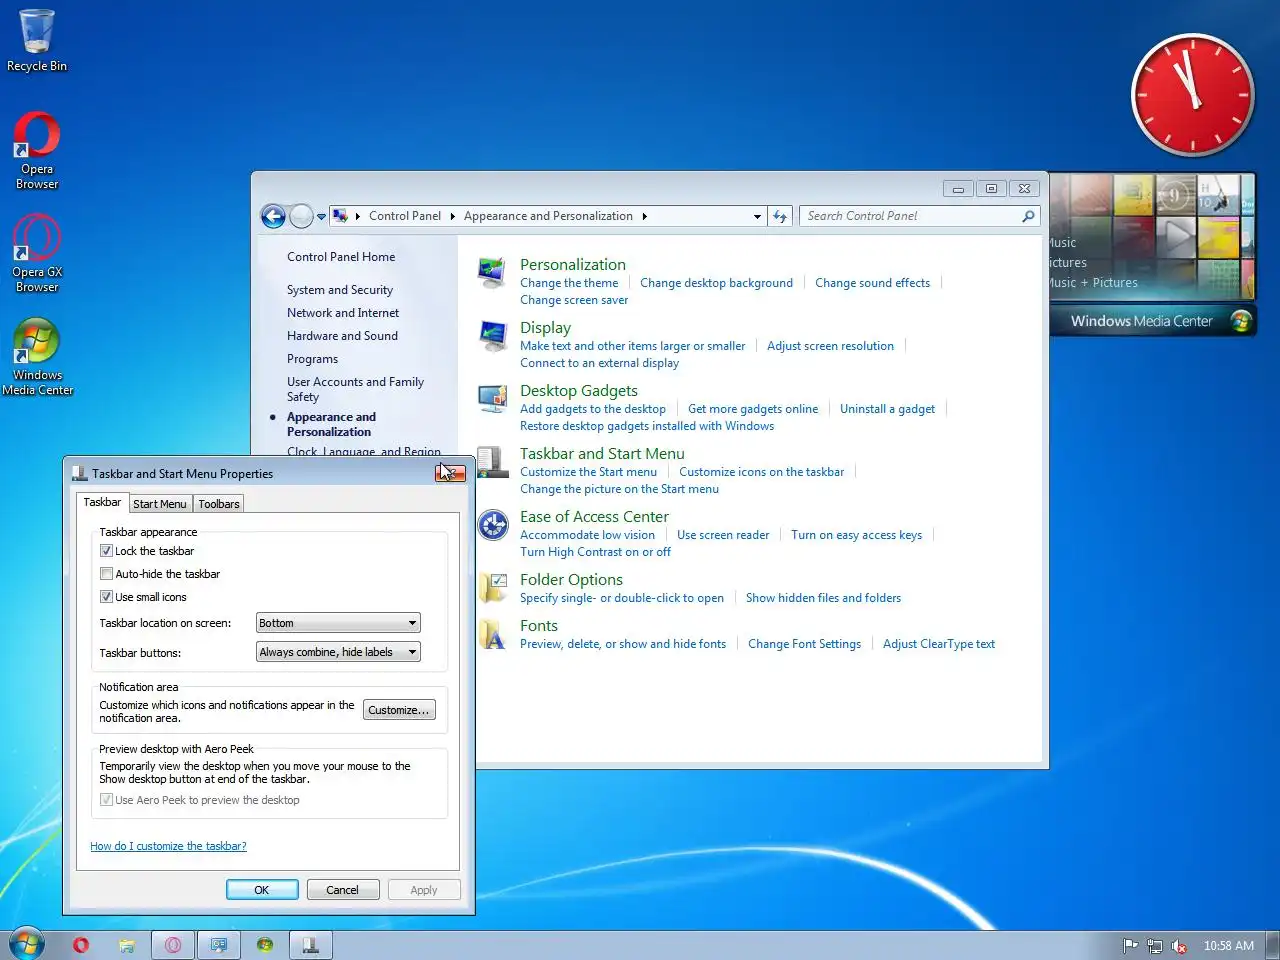Click the search magnifier in Control Panel
1280x960 pixels.
(x=1028, y=216)
